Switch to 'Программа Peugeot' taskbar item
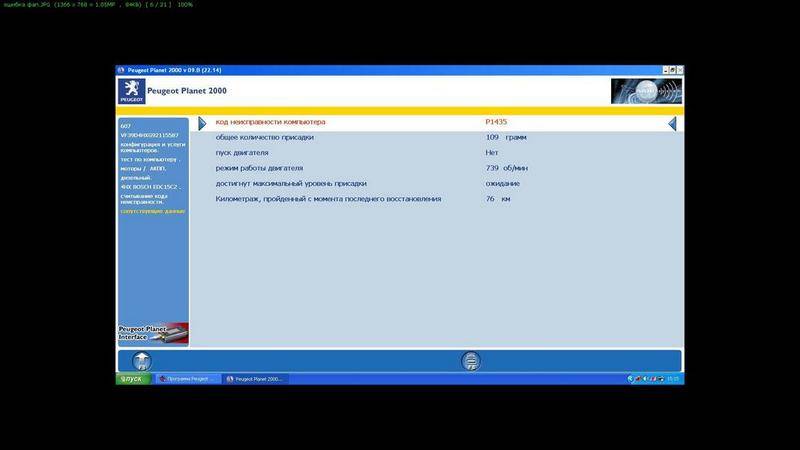This screenshot has height=450, width=800. pos(186,379)
